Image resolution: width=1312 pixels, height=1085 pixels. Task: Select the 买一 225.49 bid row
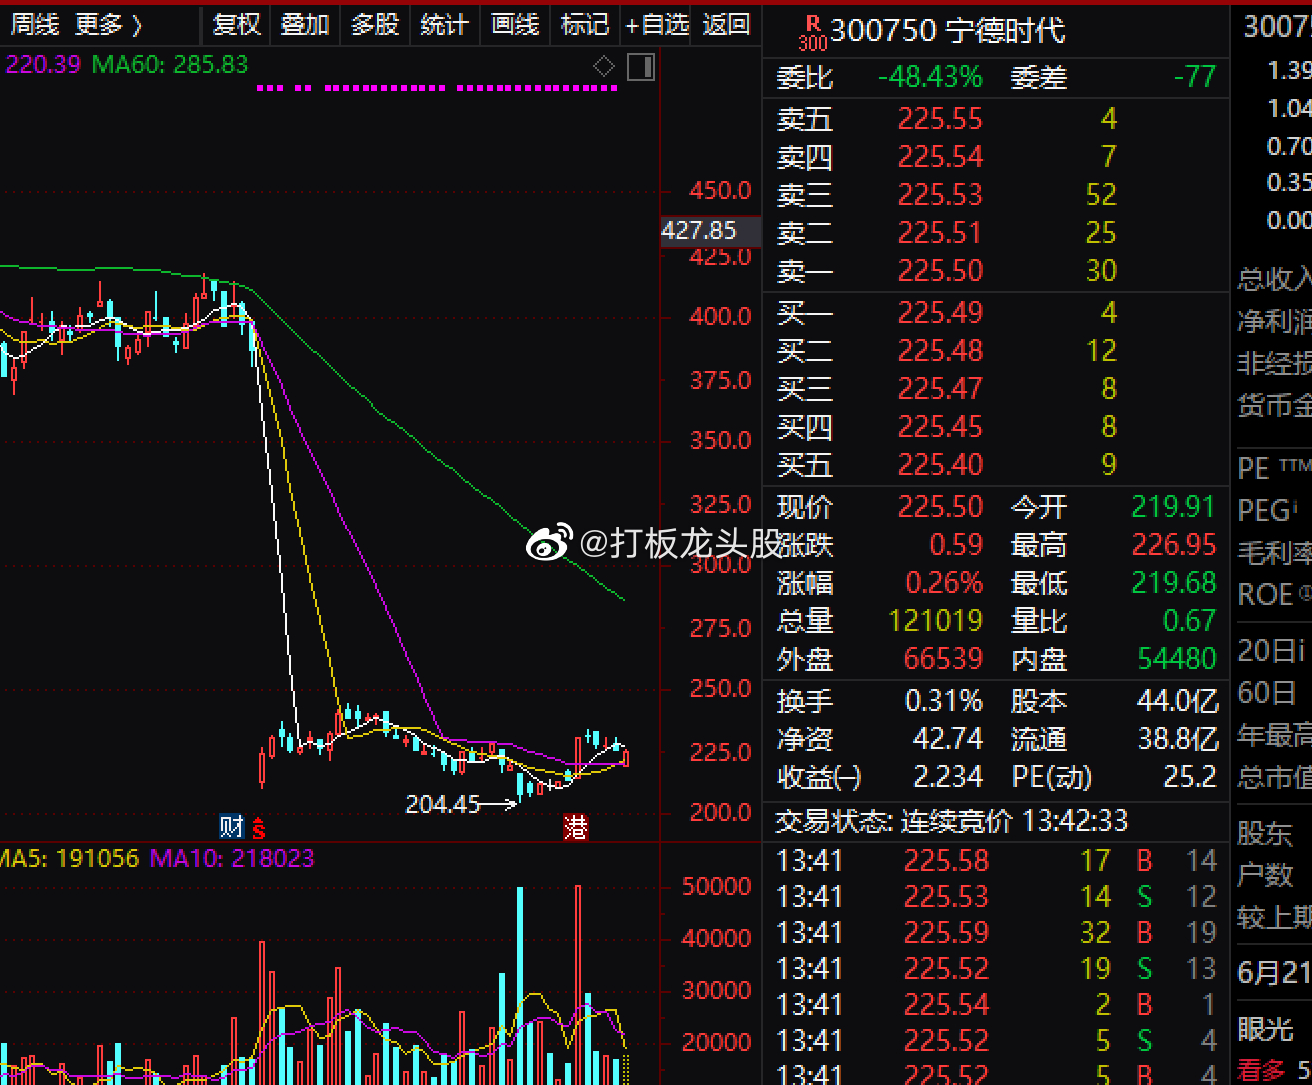coord(996,313)
